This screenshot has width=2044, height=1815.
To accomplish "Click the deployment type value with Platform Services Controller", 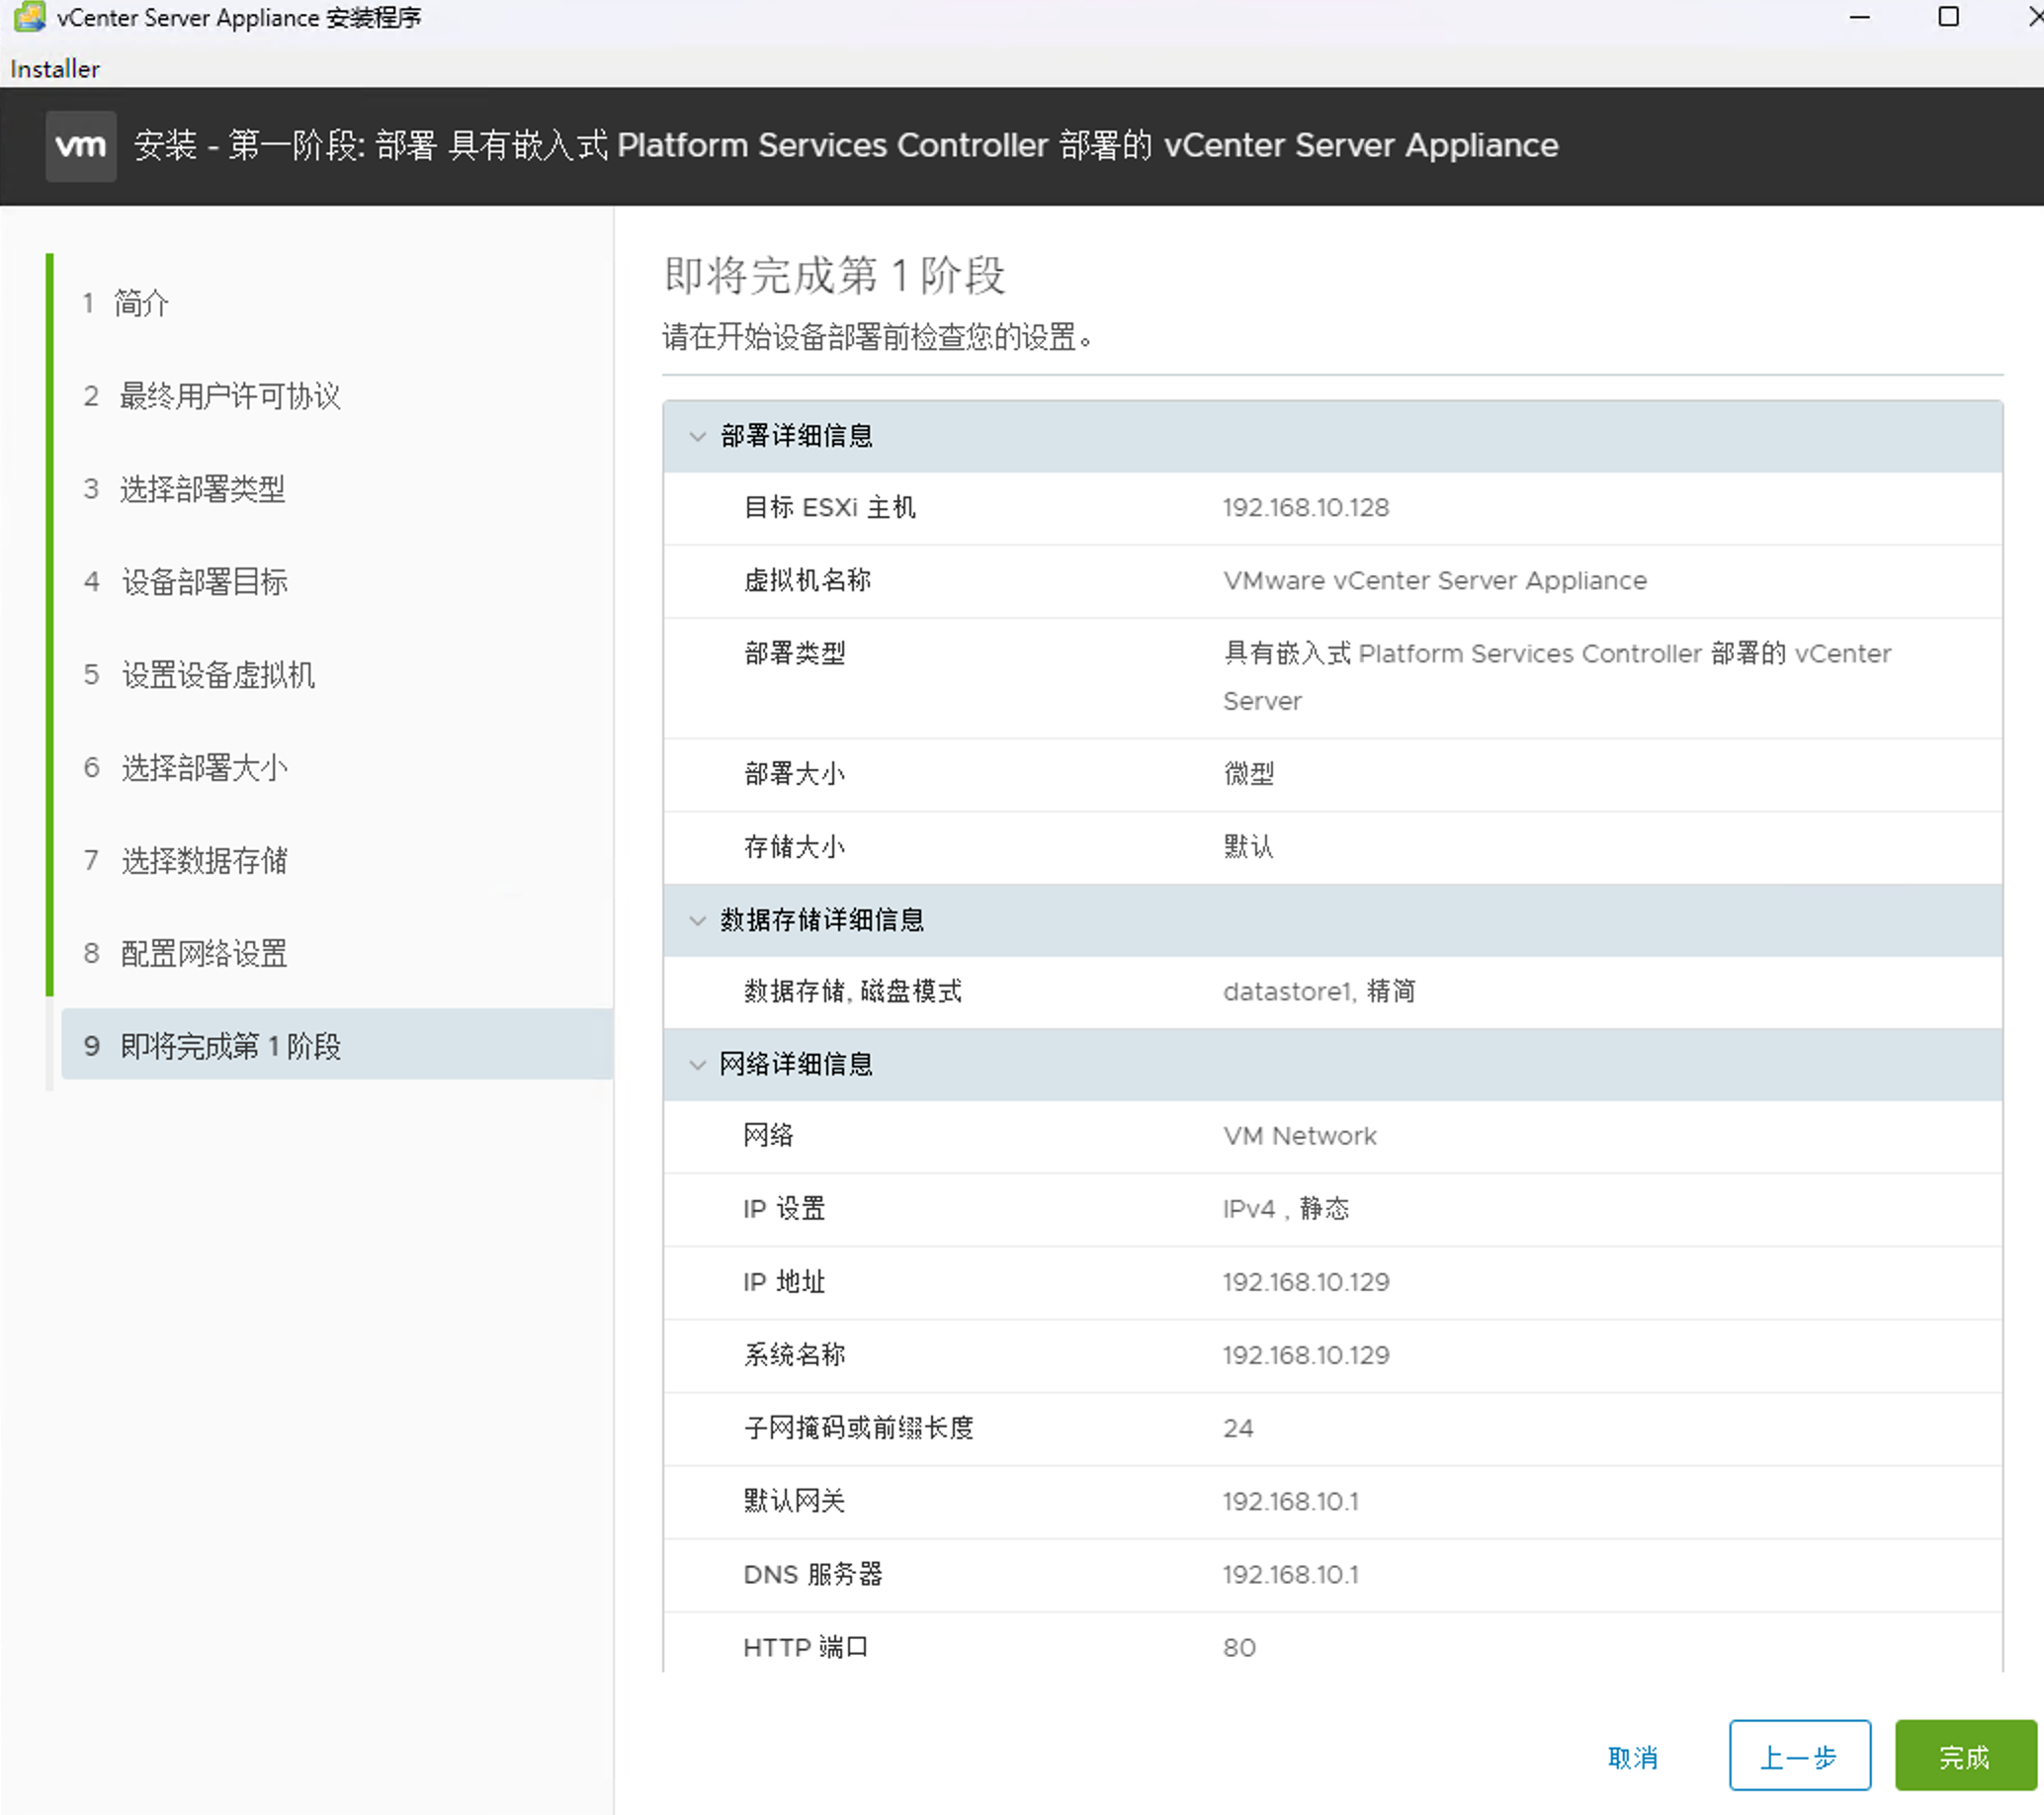I will click(x=1557, y=677).
